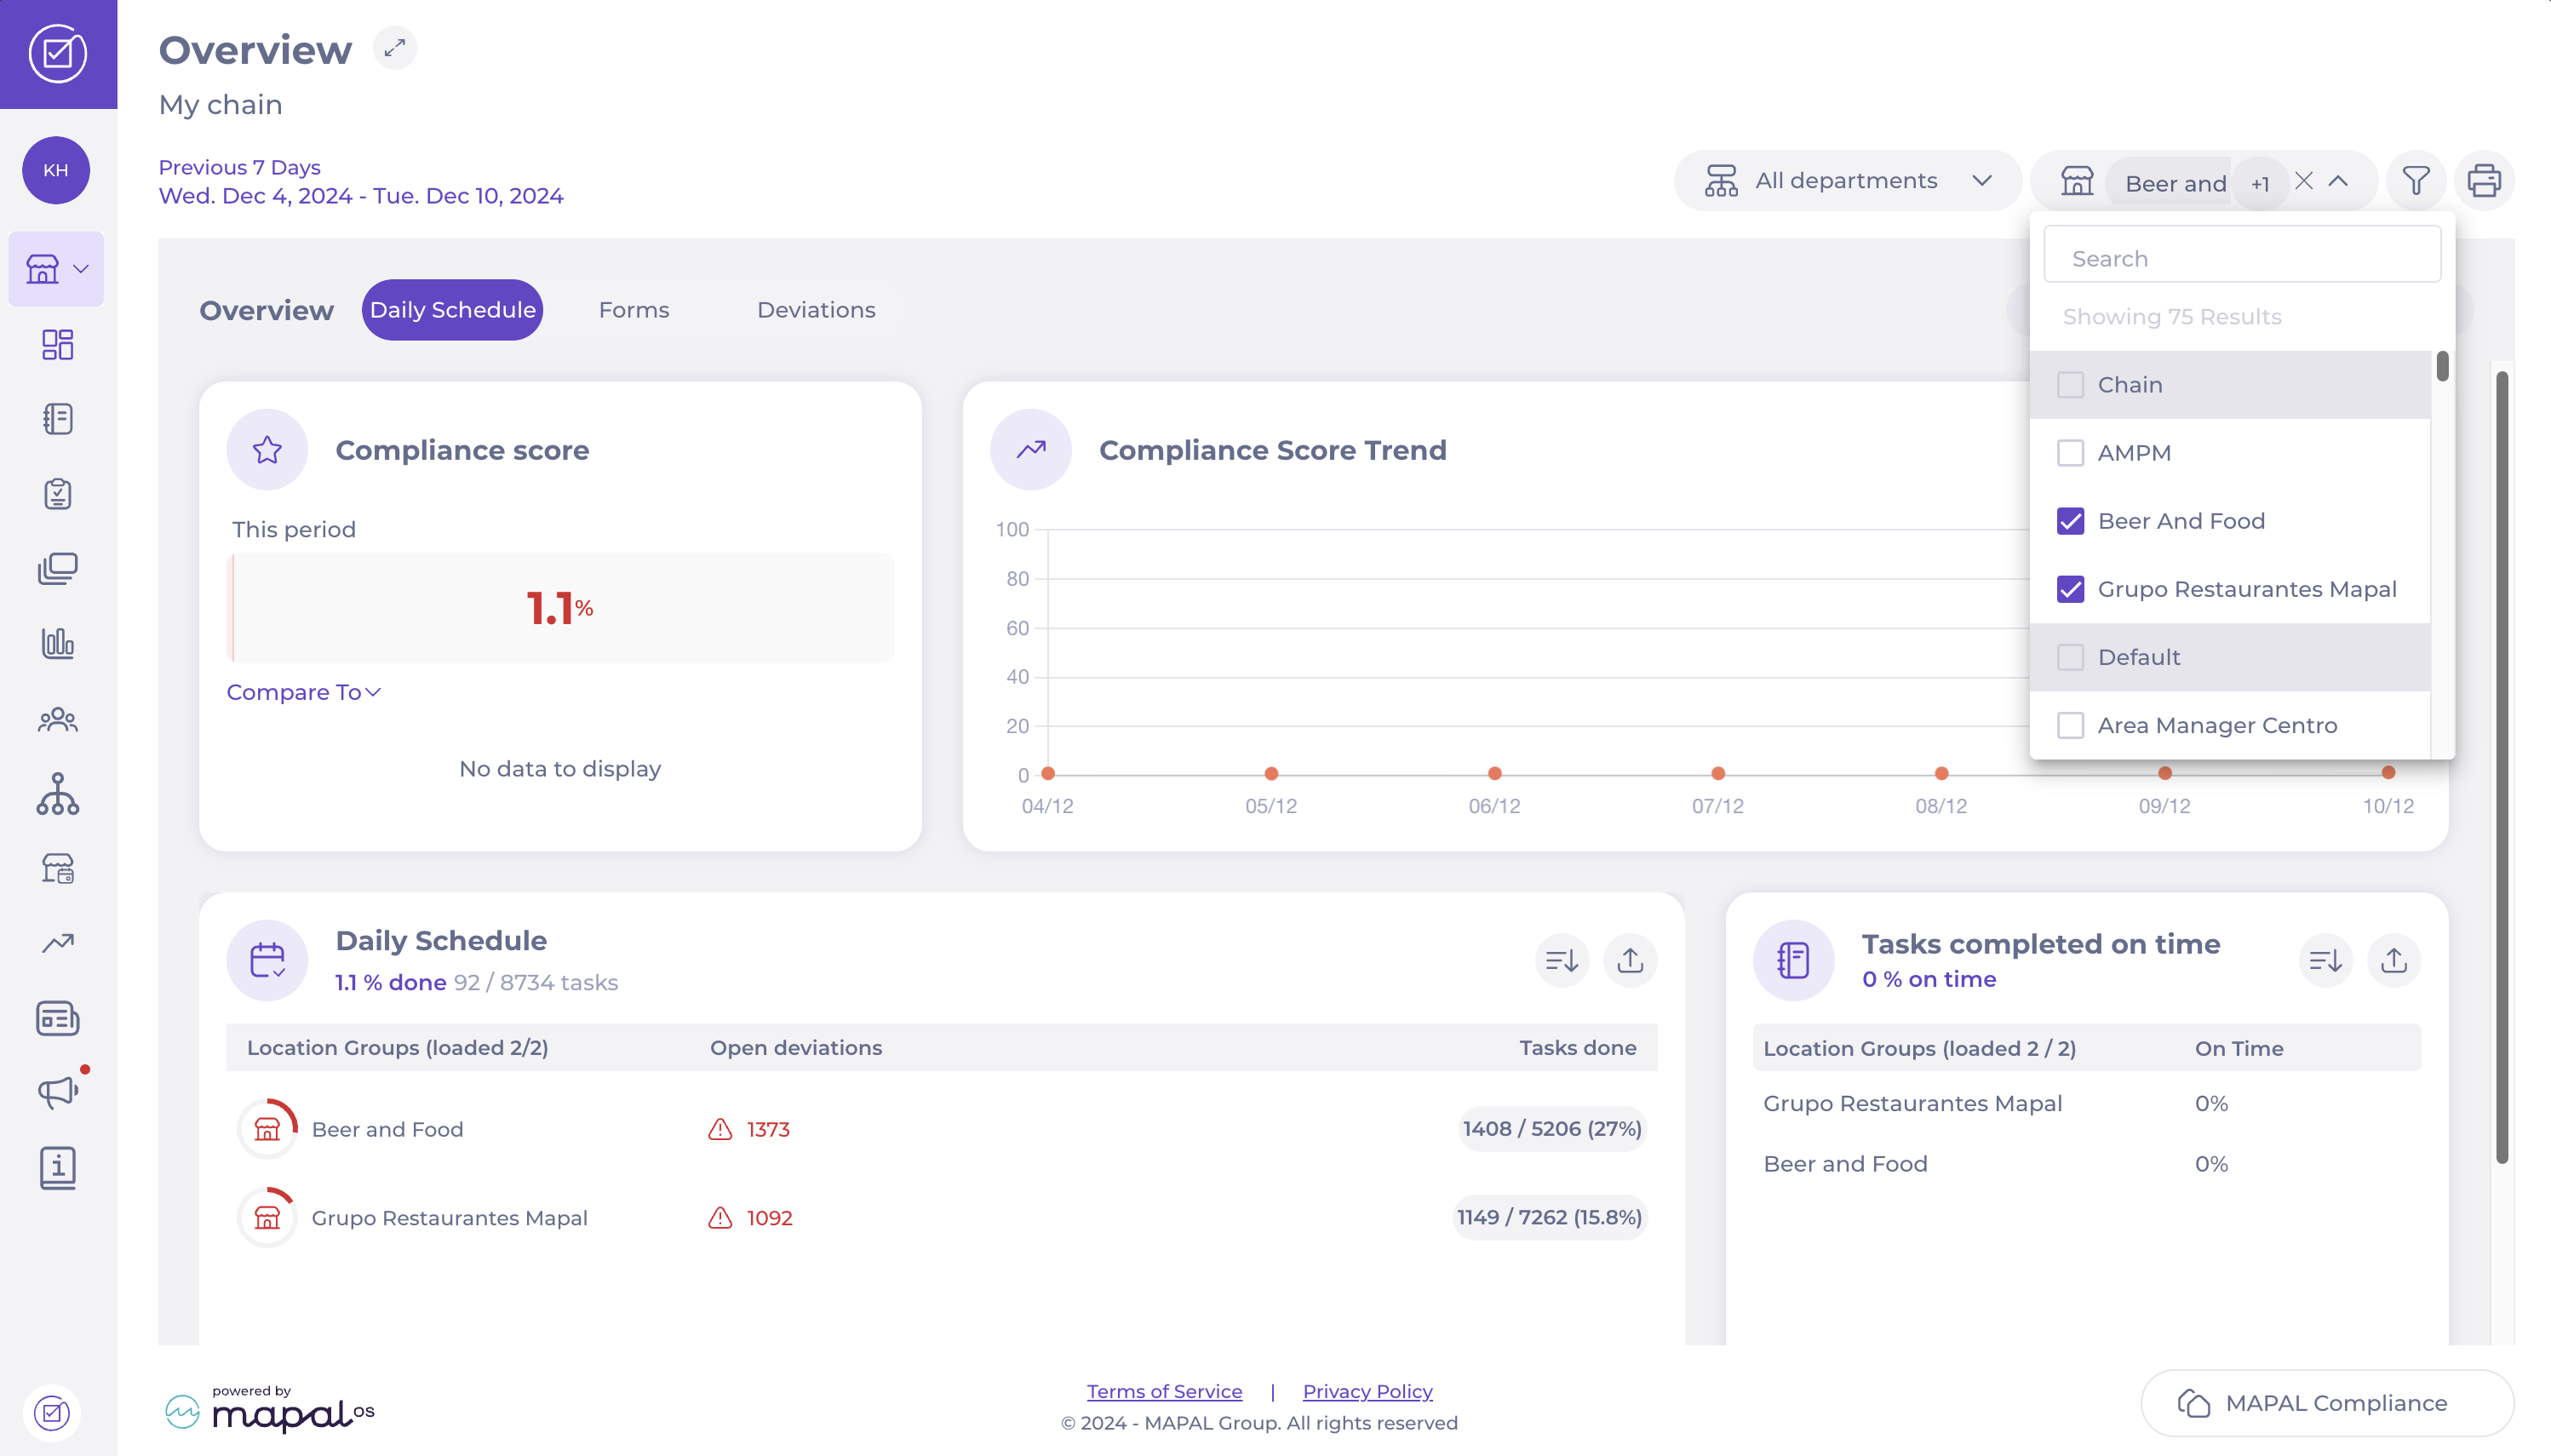The width and height of the screenshot is (2551, 1456).
Task: Open the clipboard checklist icon in sidebar
Action: [58, 494]
